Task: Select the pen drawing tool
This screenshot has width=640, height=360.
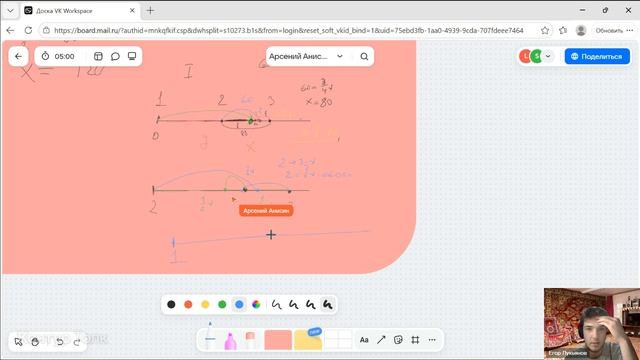Action: pyautogui.click(x=210, y=337)
